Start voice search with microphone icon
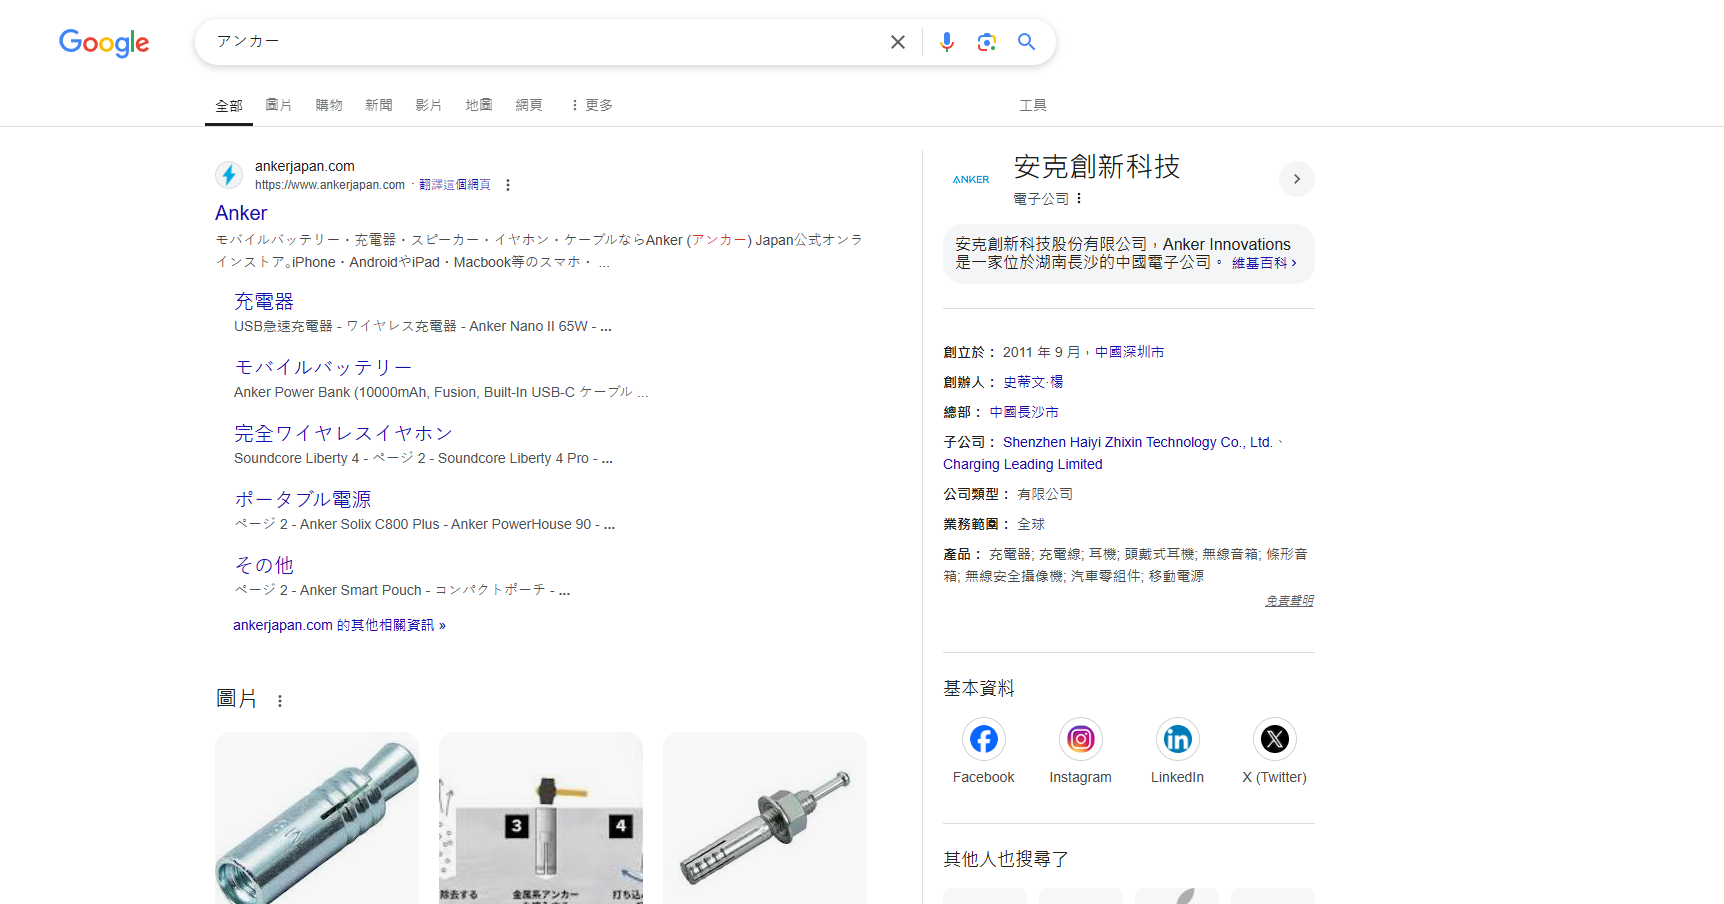Viewport: 1724px width, 904px height. pos(947,42)
